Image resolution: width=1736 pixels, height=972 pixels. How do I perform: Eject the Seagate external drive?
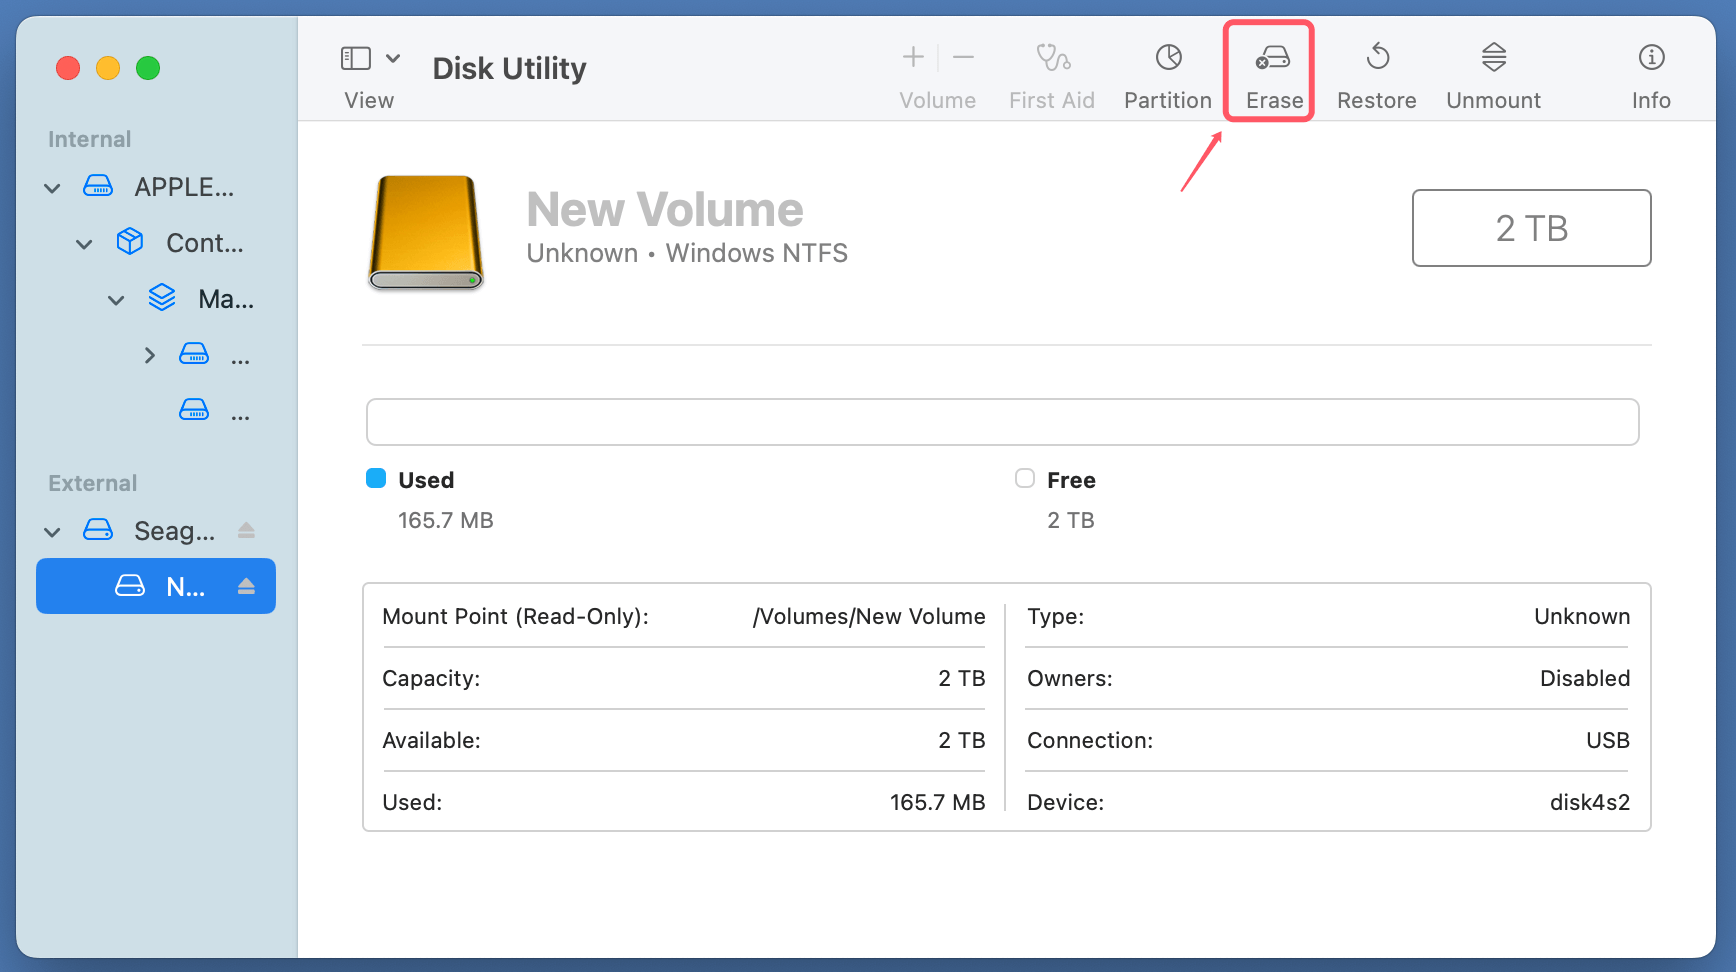246,531
